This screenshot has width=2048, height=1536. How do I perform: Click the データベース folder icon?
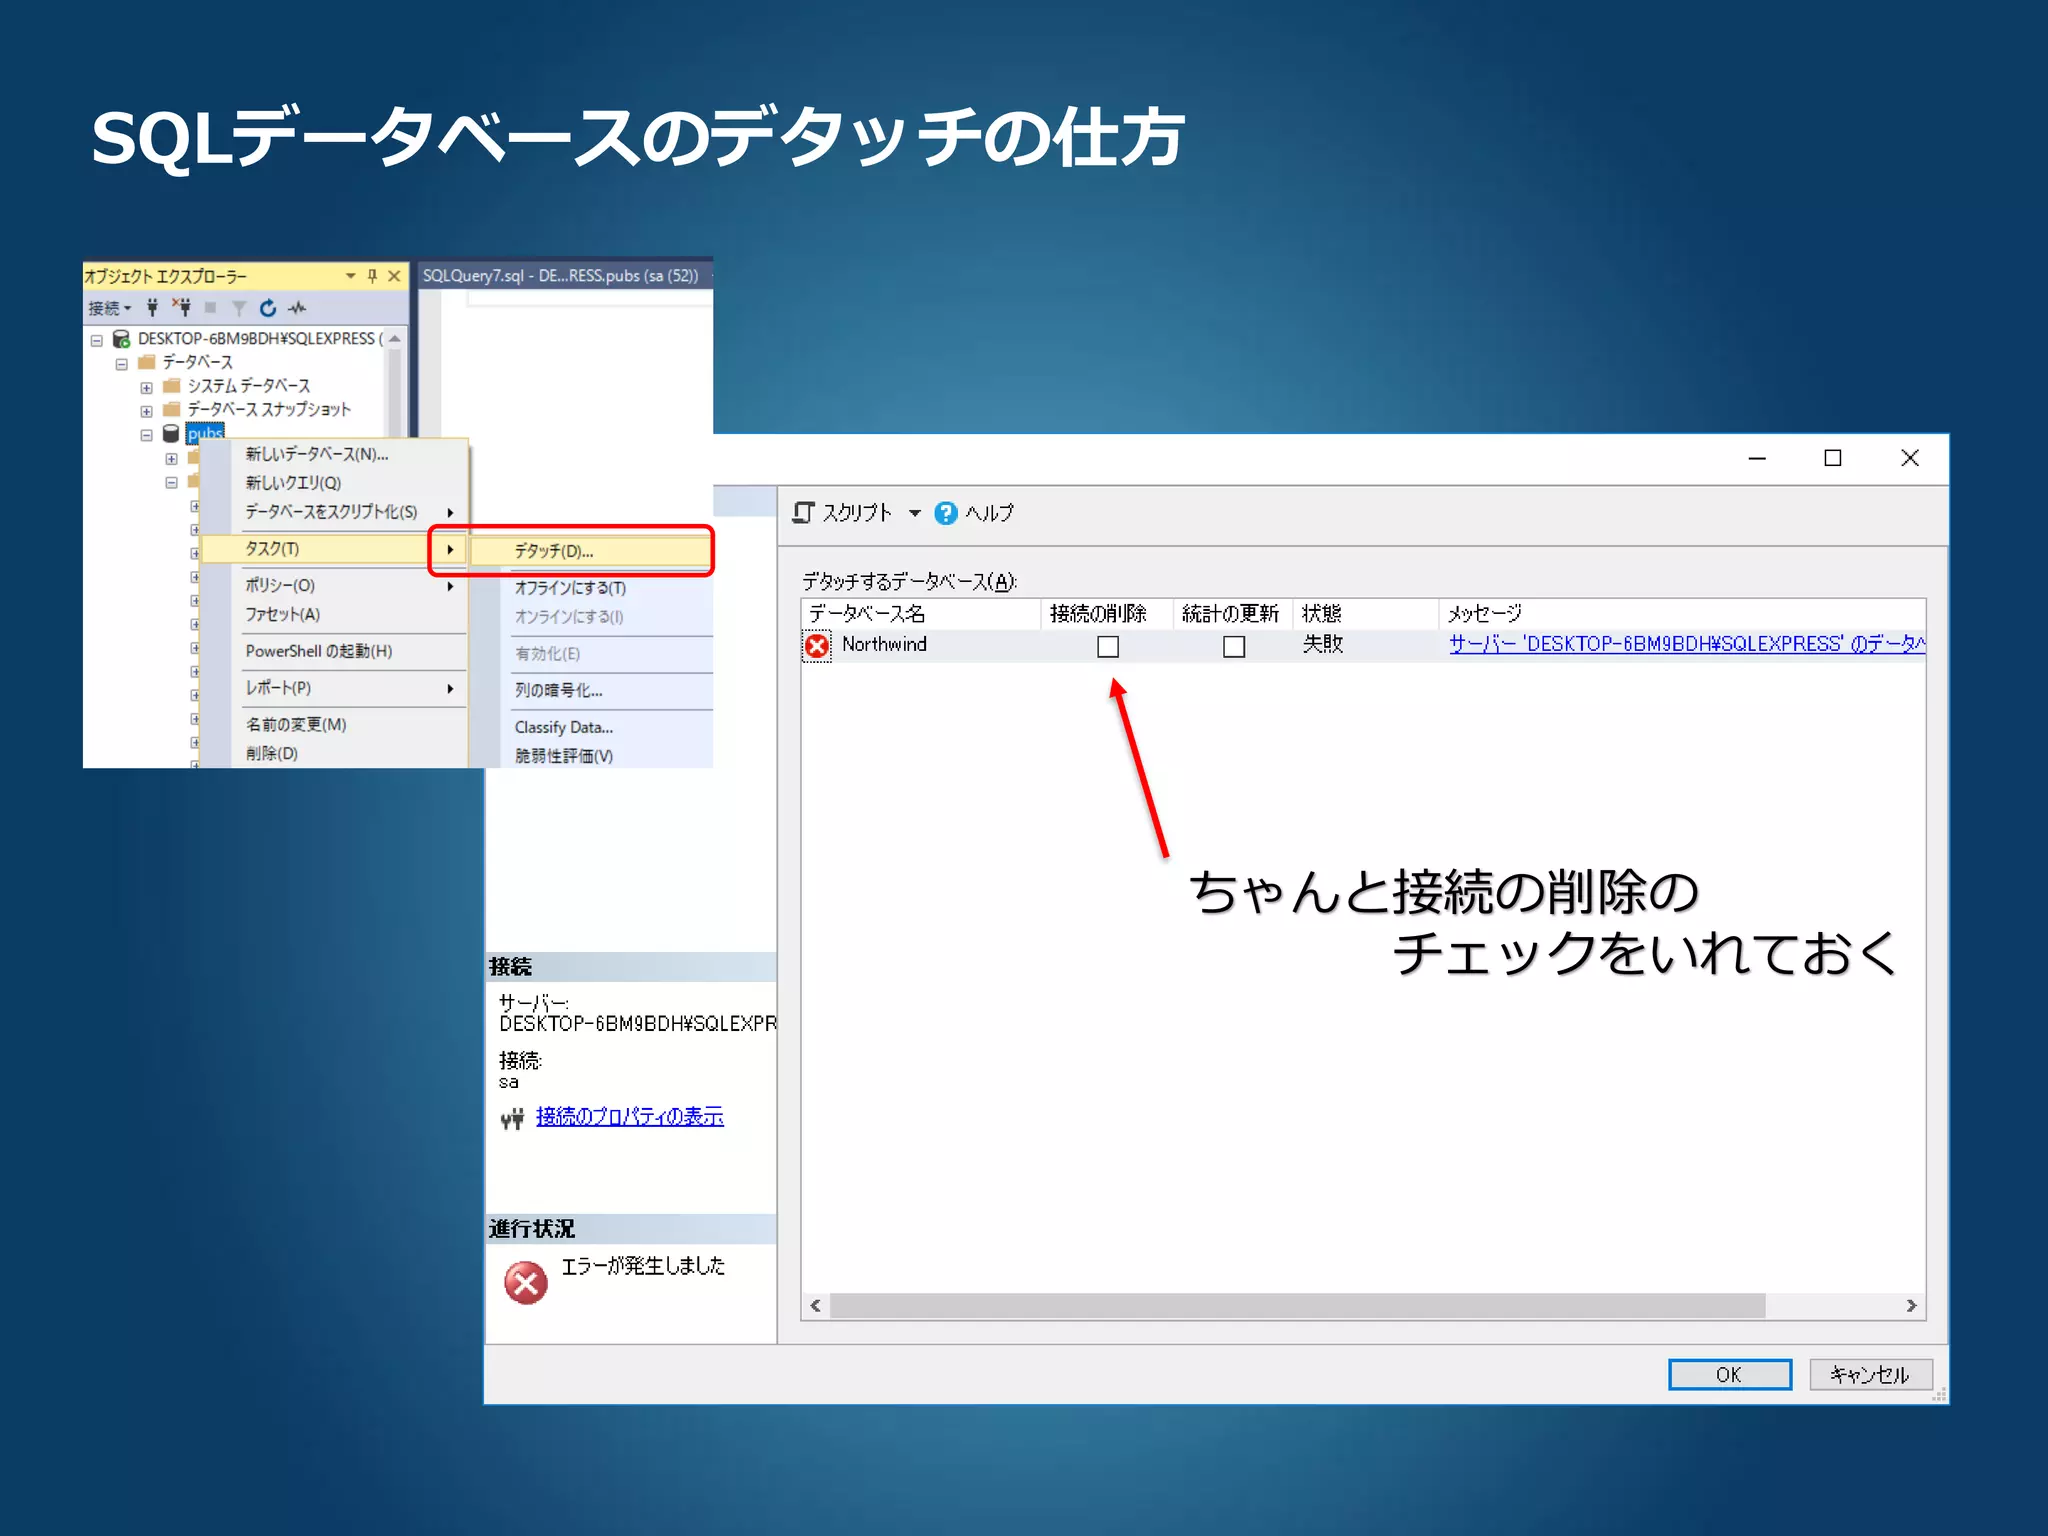coord(147,362)
